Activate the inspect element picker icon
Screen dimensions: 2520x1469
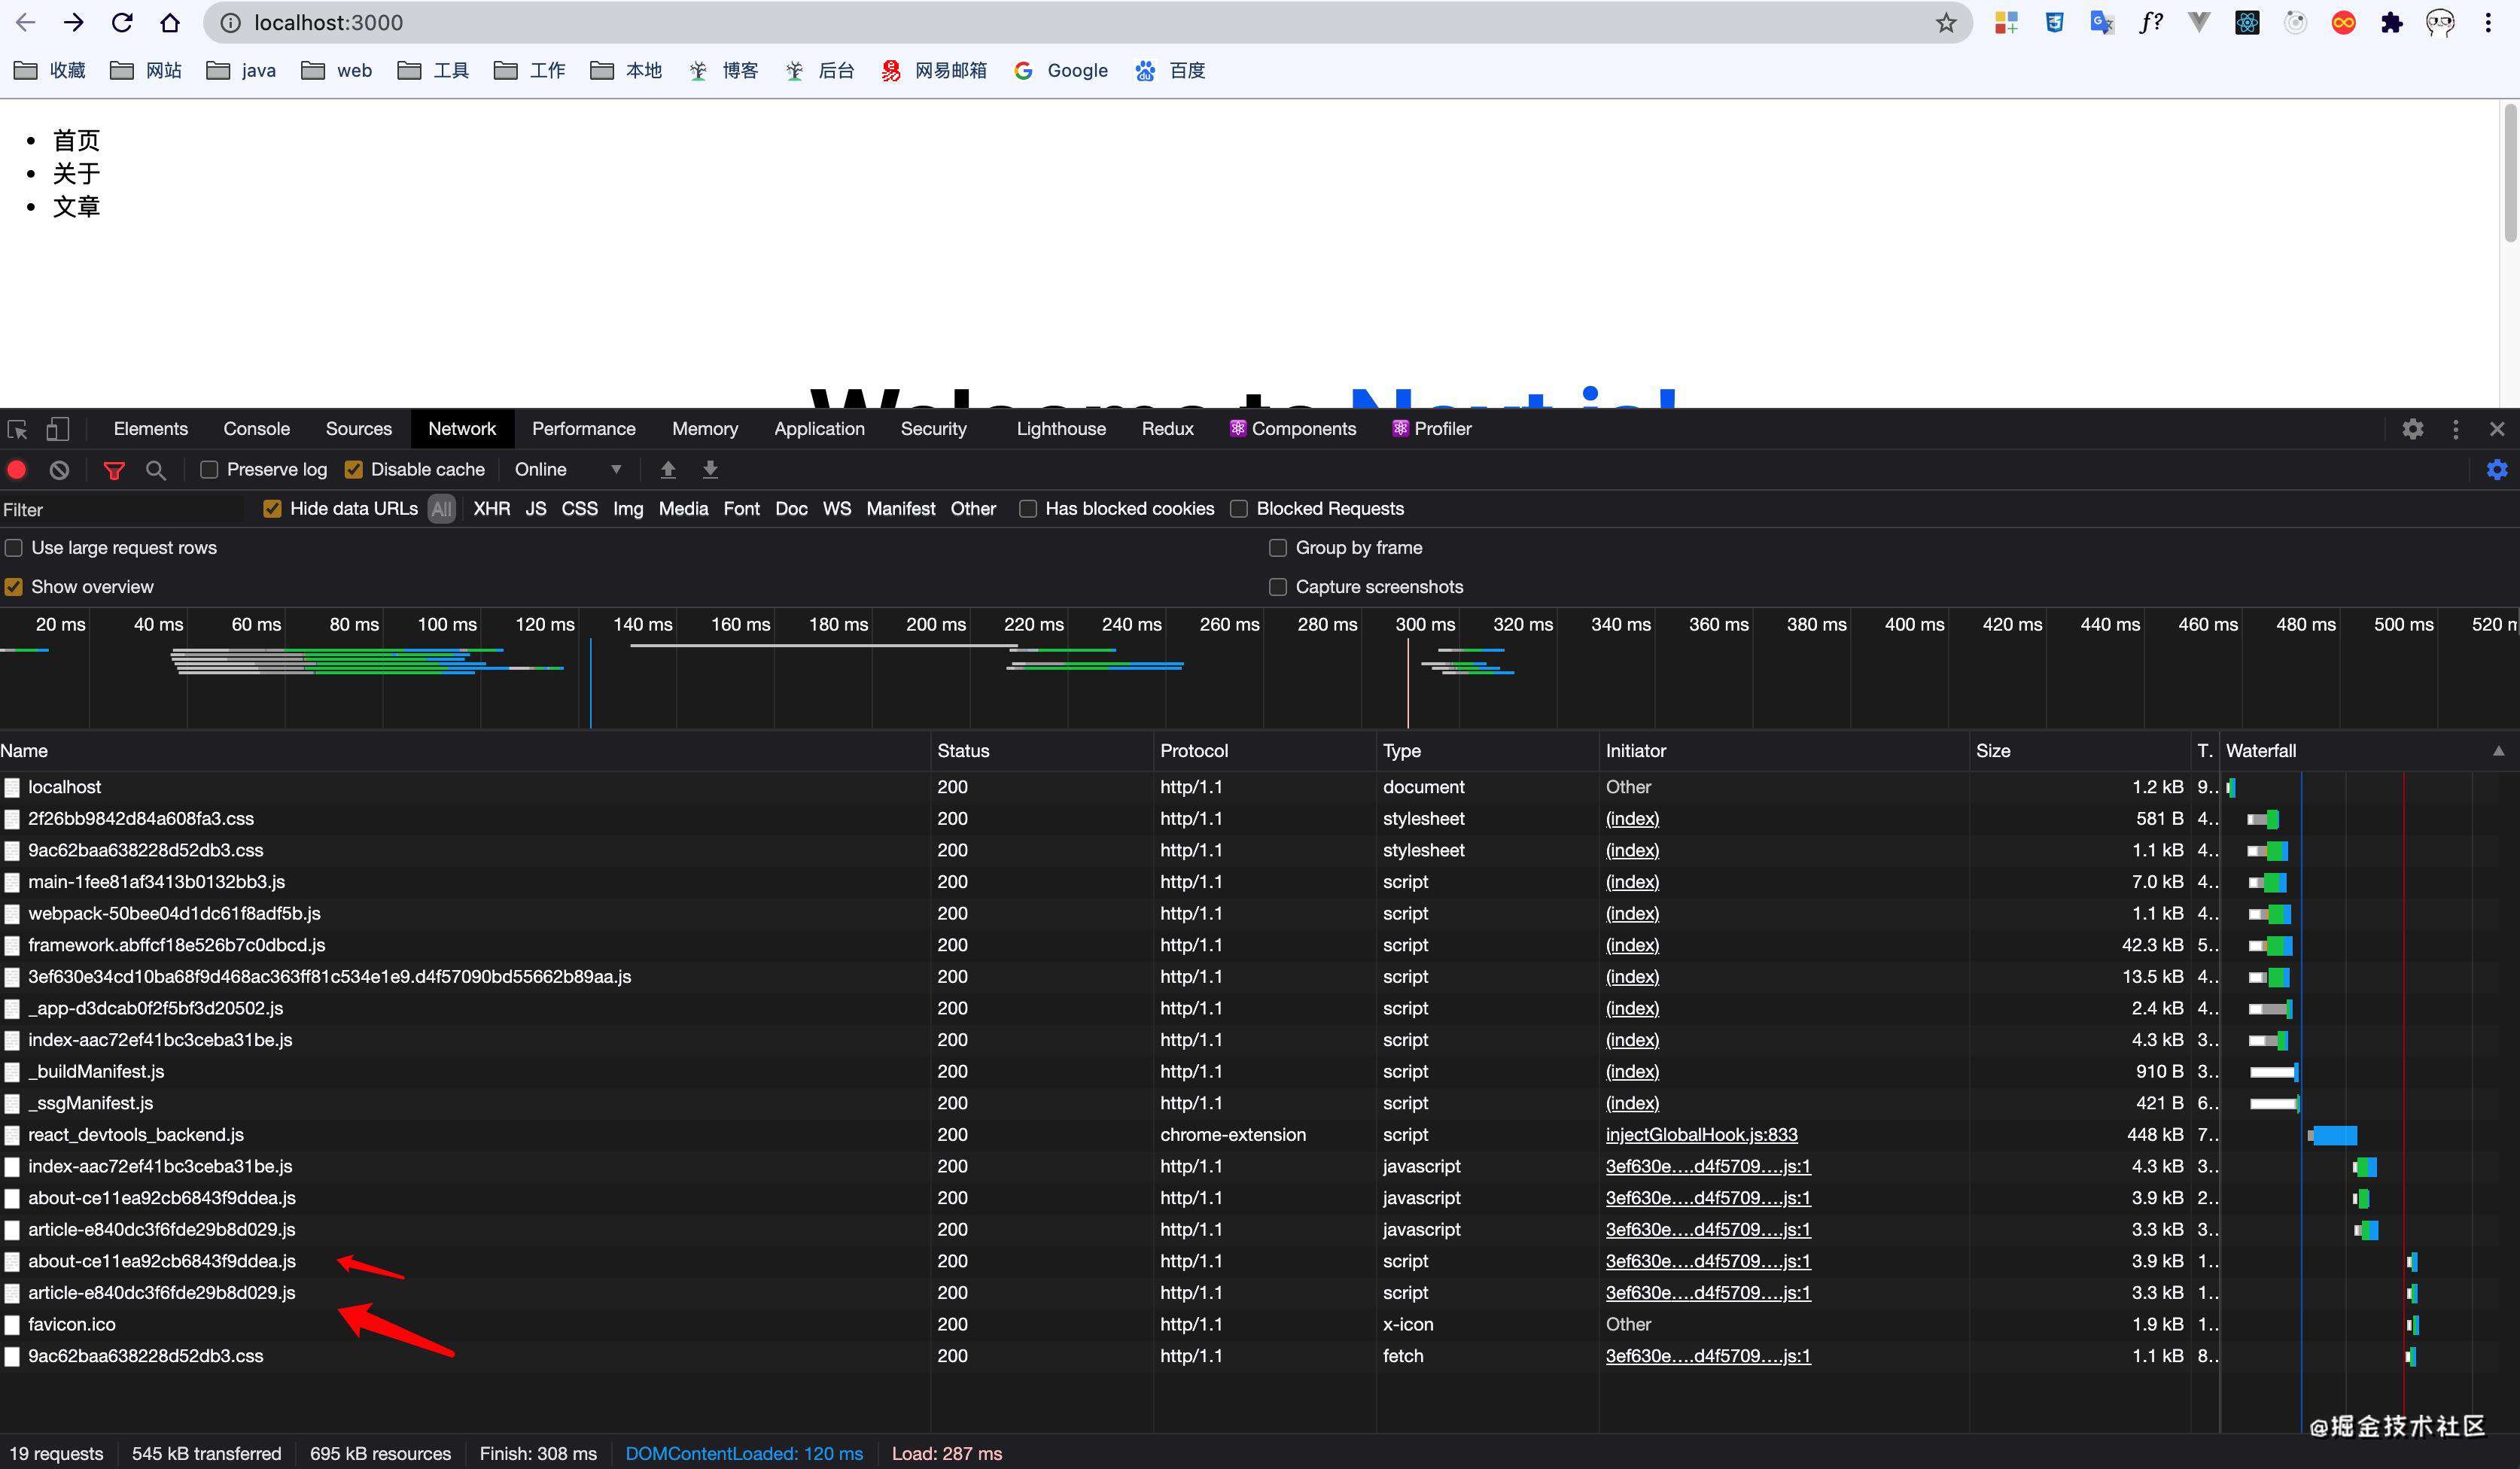(x=18, y=429)
